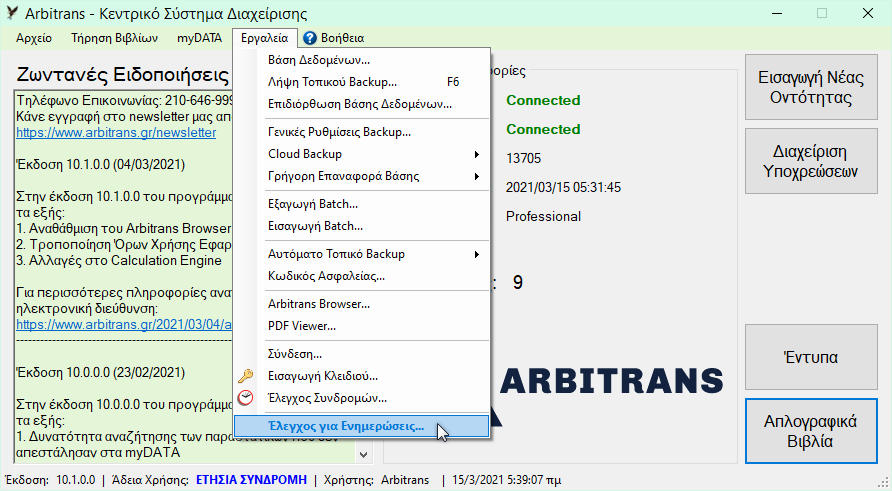Expand Αυτόματο Τοπικό Backup submenu
This screenshot has height=491, width=892.
click(362, 254)
